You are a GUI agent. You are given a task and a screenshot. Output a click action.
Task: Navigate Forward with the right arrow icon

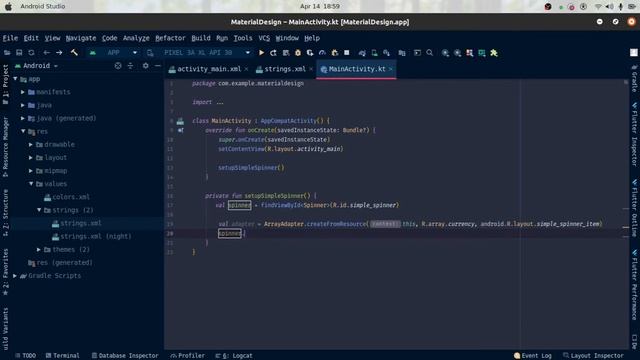click(x=59, y=53)
